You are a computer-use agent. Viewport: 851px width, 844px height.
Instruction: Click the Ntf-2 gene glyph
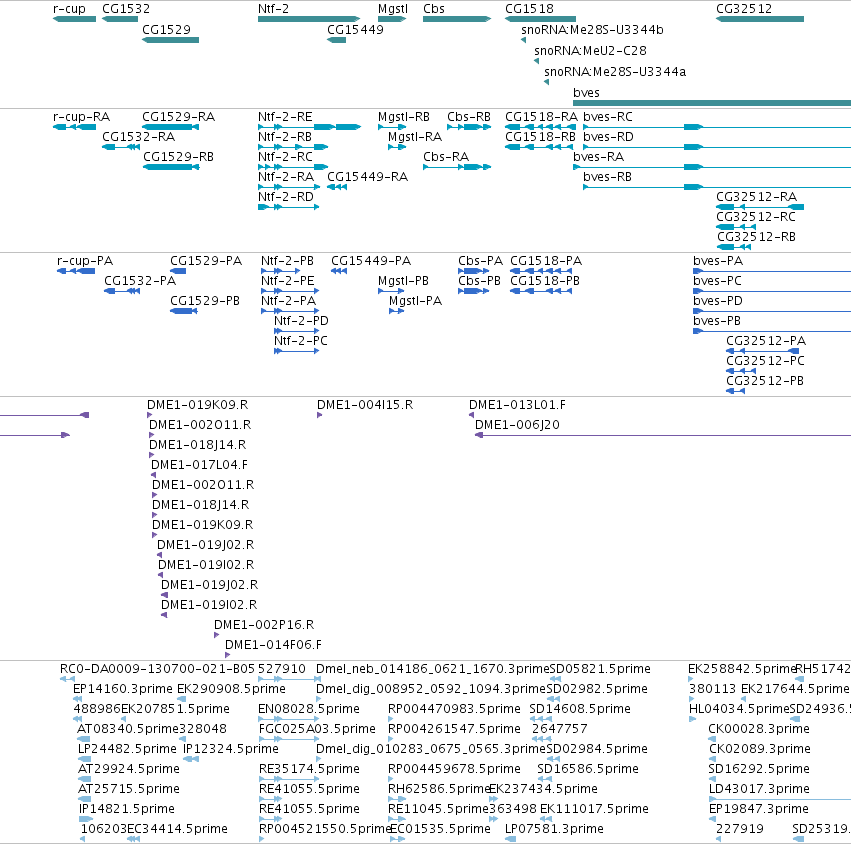click(309, 19)
